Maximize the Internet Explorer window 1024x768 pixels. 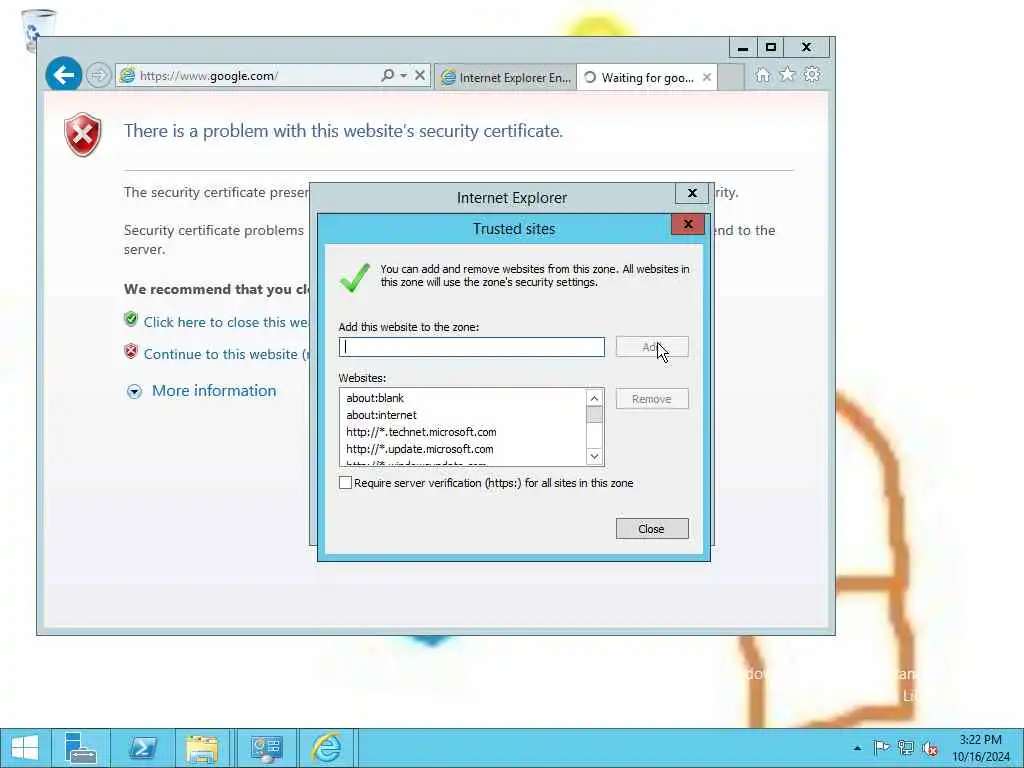click(x=771, y=48)
